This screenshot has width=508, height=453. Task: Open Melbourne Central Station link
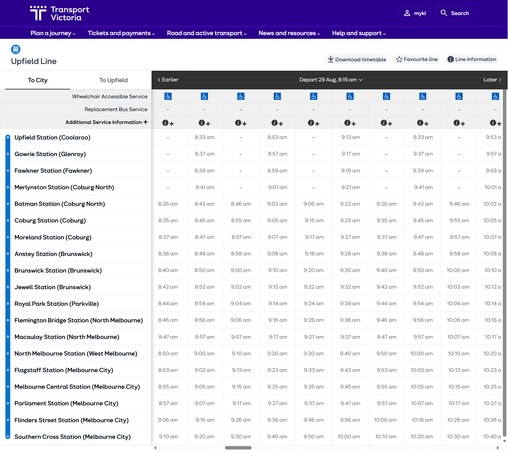coord(77,387)
